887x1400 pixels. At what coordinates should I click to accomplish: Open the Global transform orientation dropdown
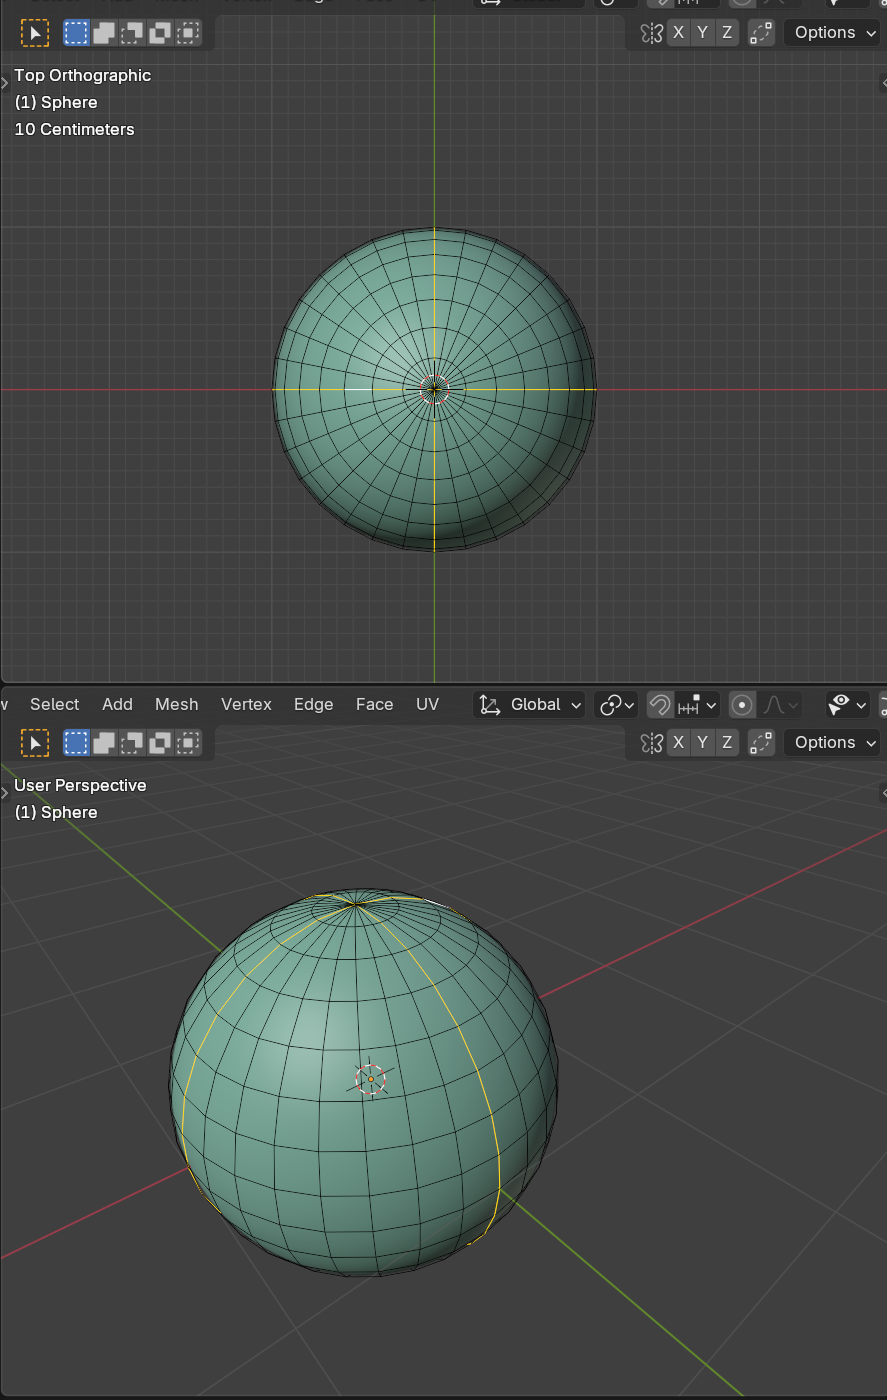click(x=530, y=705)
